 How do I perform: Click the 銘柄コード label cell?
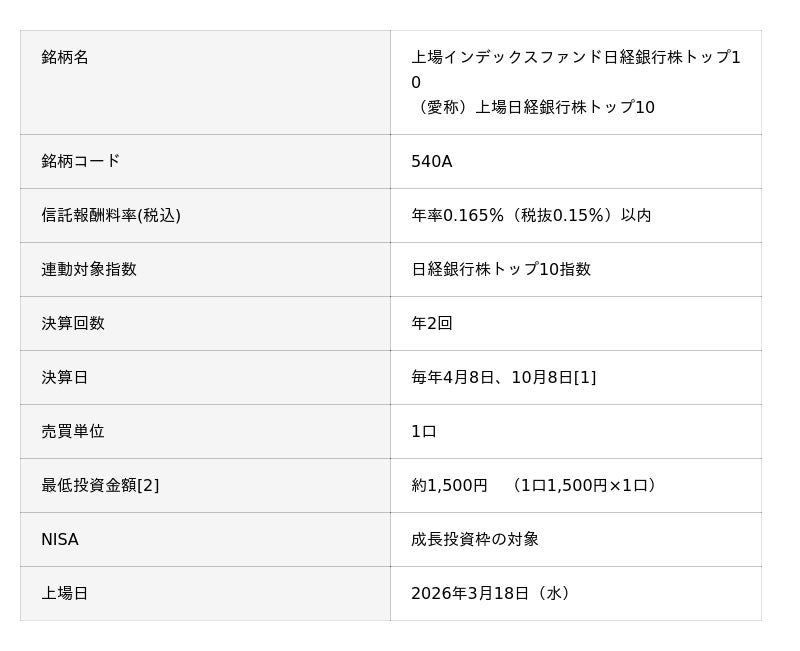[x=80, y=161]
